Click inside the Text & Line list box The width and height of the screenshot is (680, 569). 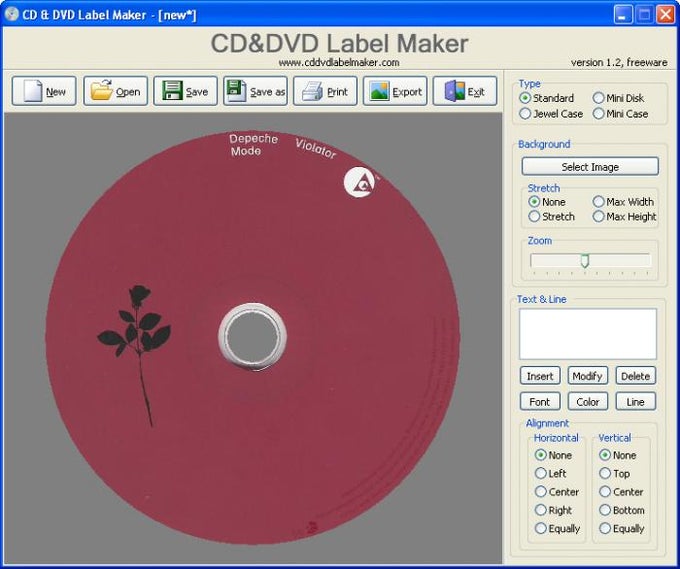pos(588,334)
